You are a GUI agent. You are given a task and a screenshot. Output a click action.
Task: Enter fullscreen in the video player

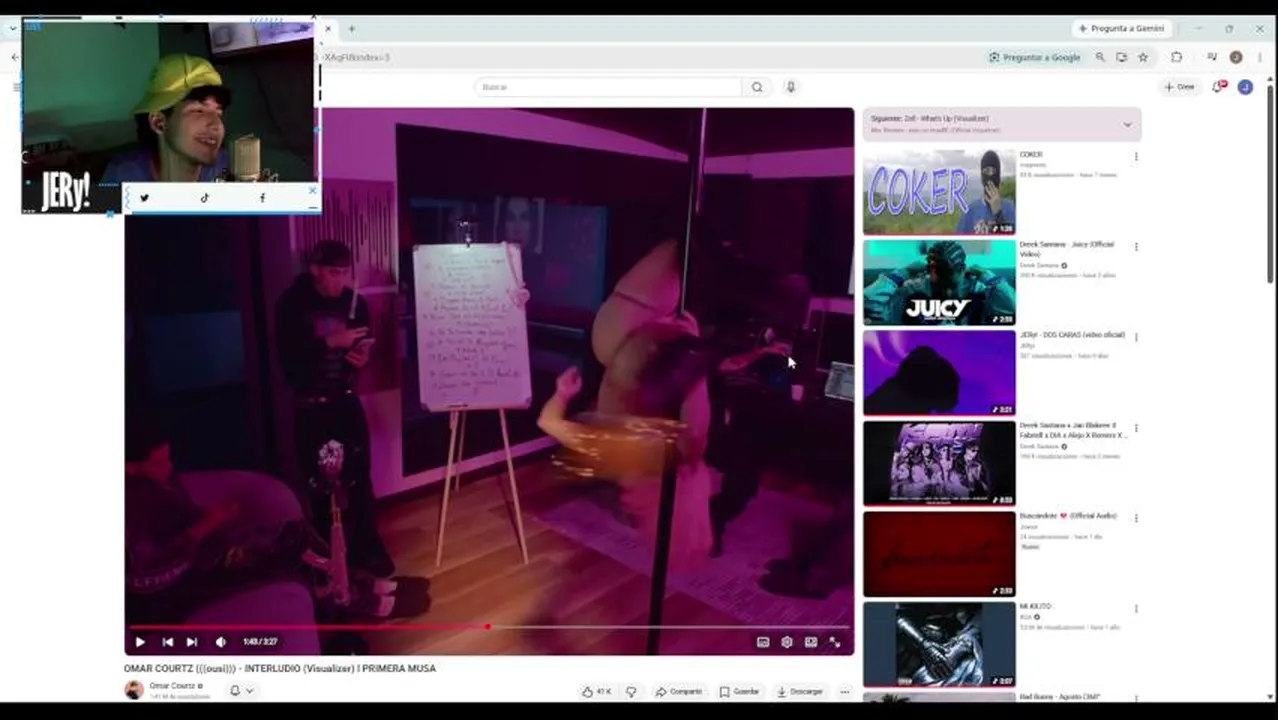point(835,642)
